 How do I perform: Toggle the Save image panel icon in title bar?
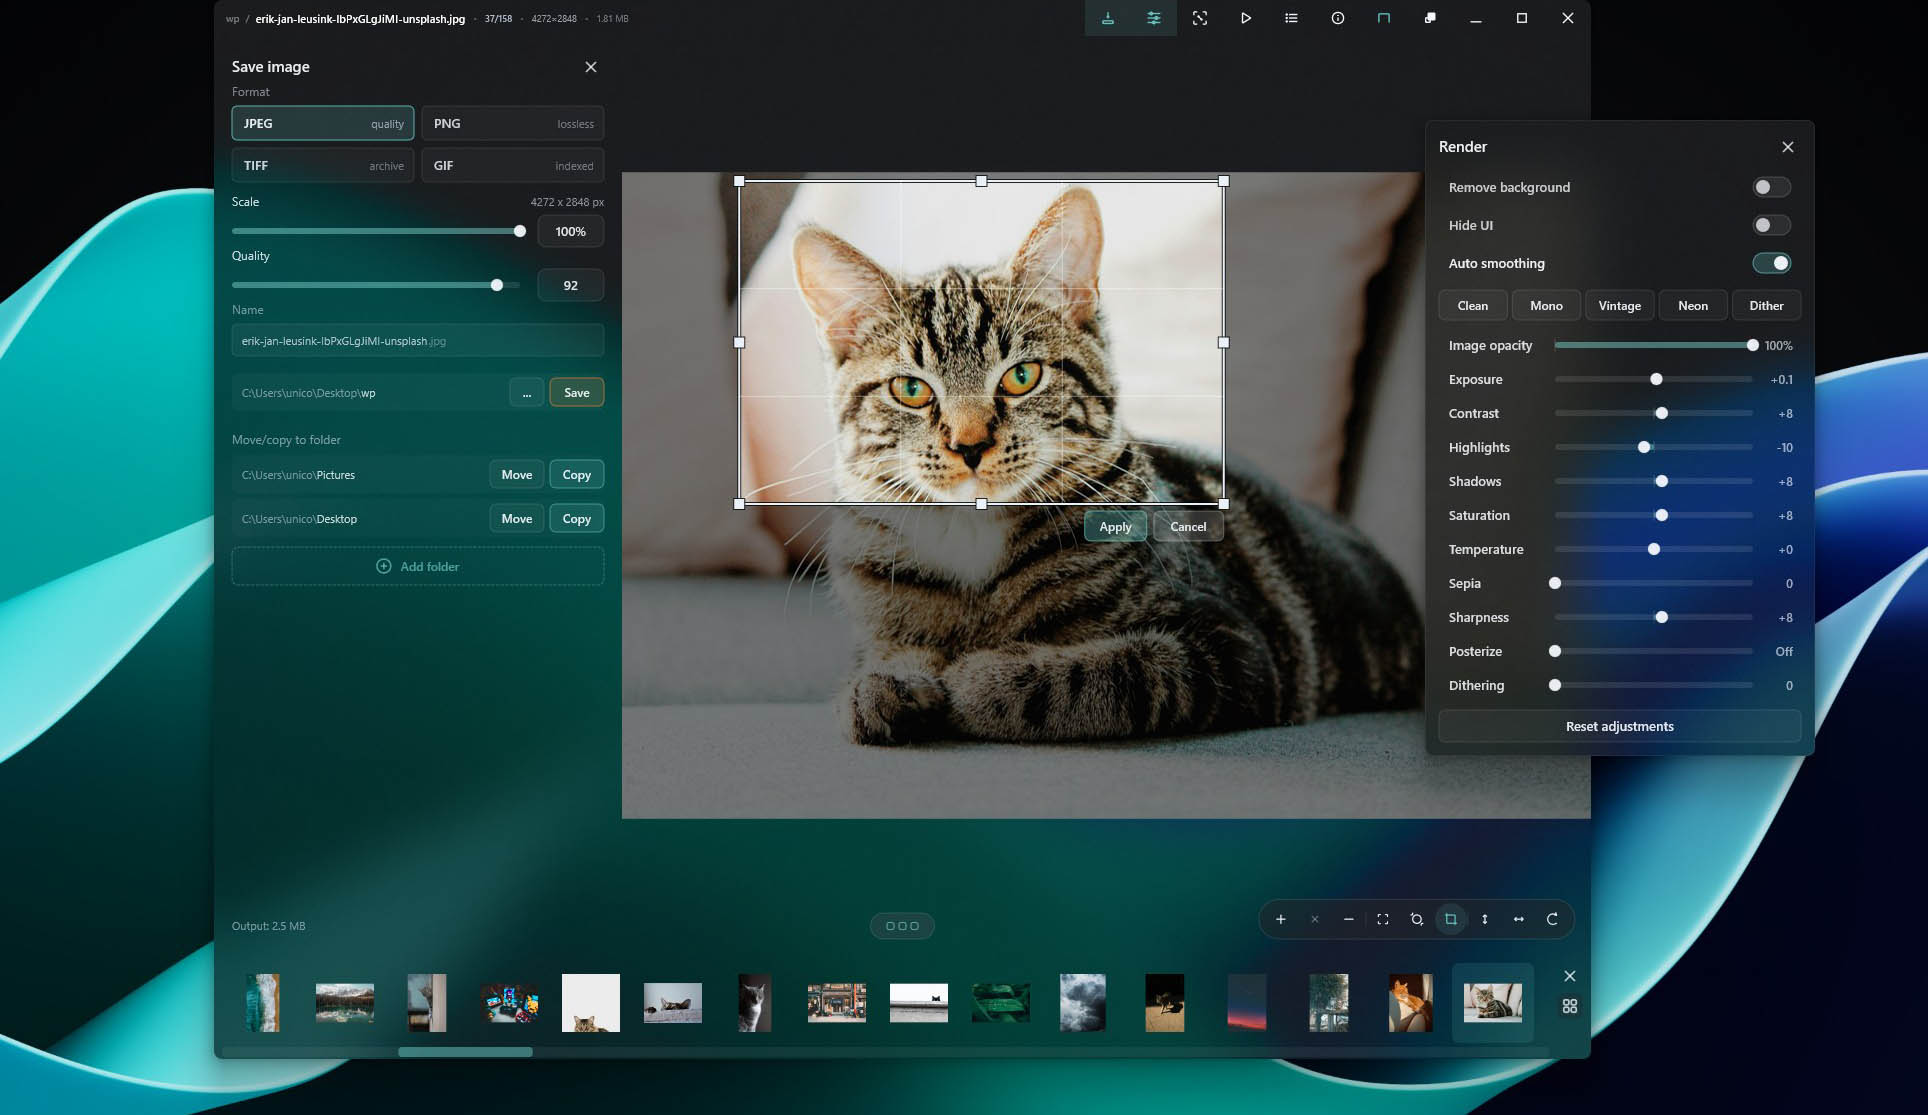[x=1108, y=18]
